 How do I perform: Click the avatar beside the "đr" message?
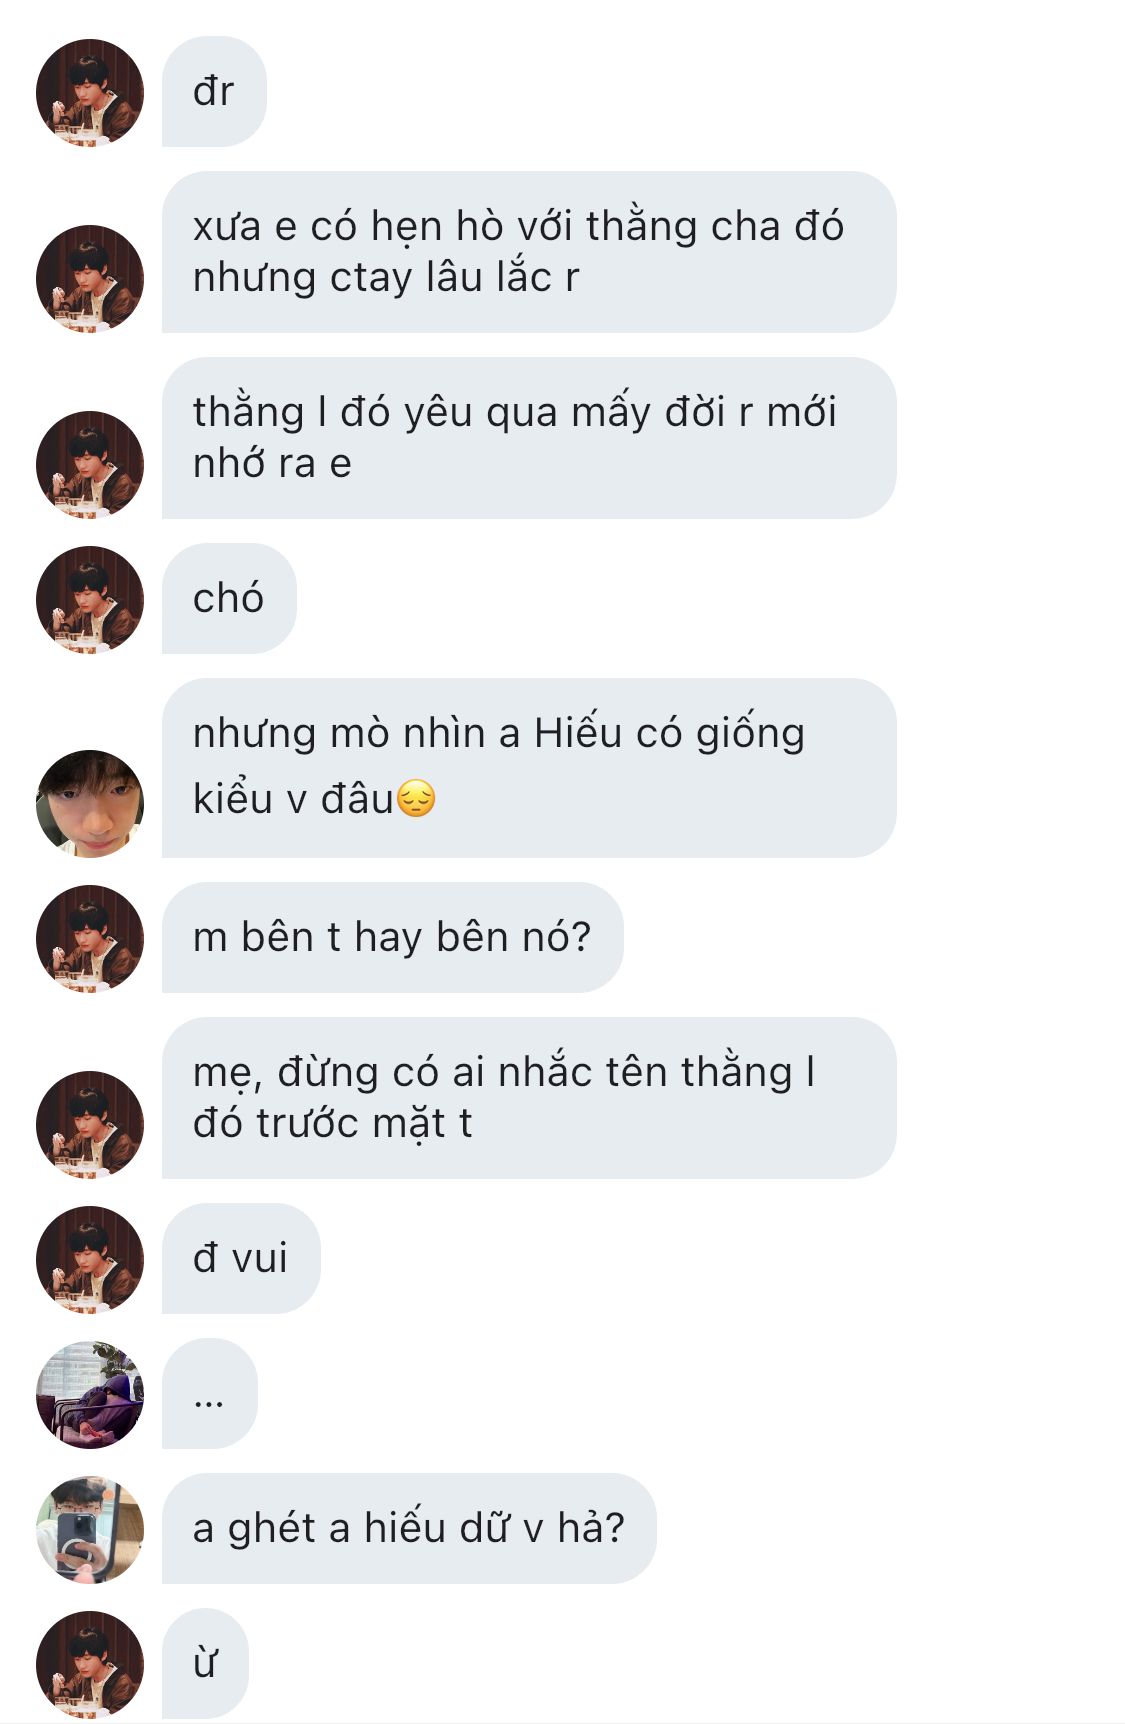point(90,93)
